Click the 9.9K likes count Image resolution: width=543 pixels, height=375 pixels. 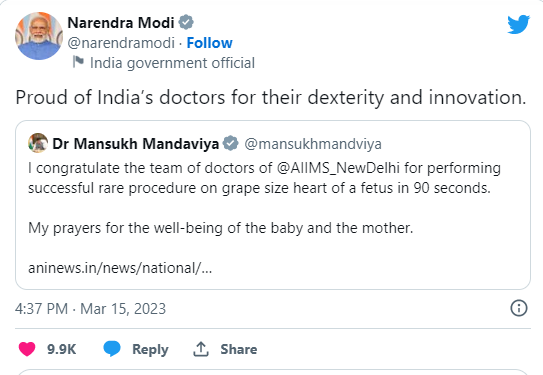61,349
